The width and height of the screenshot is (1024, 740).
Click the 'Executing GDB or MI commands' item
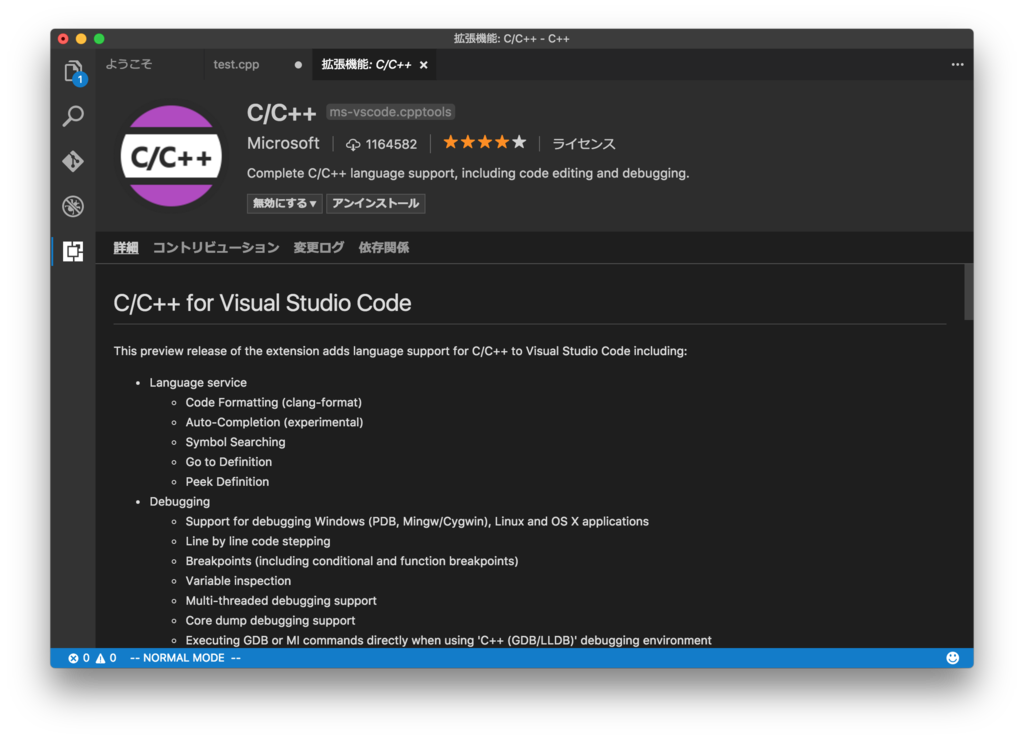click(449, 640)
